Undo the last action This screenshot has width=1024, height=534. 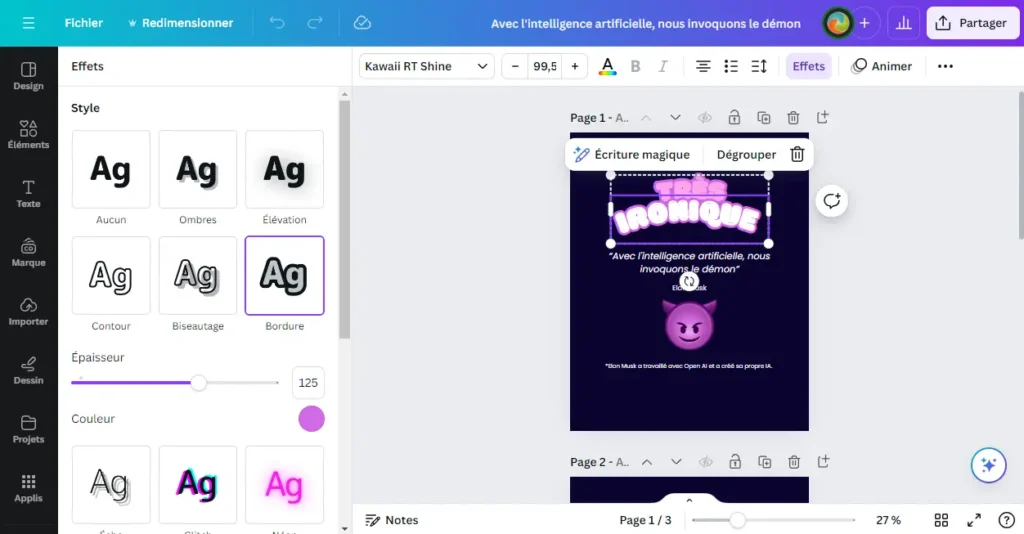[277, 23]
